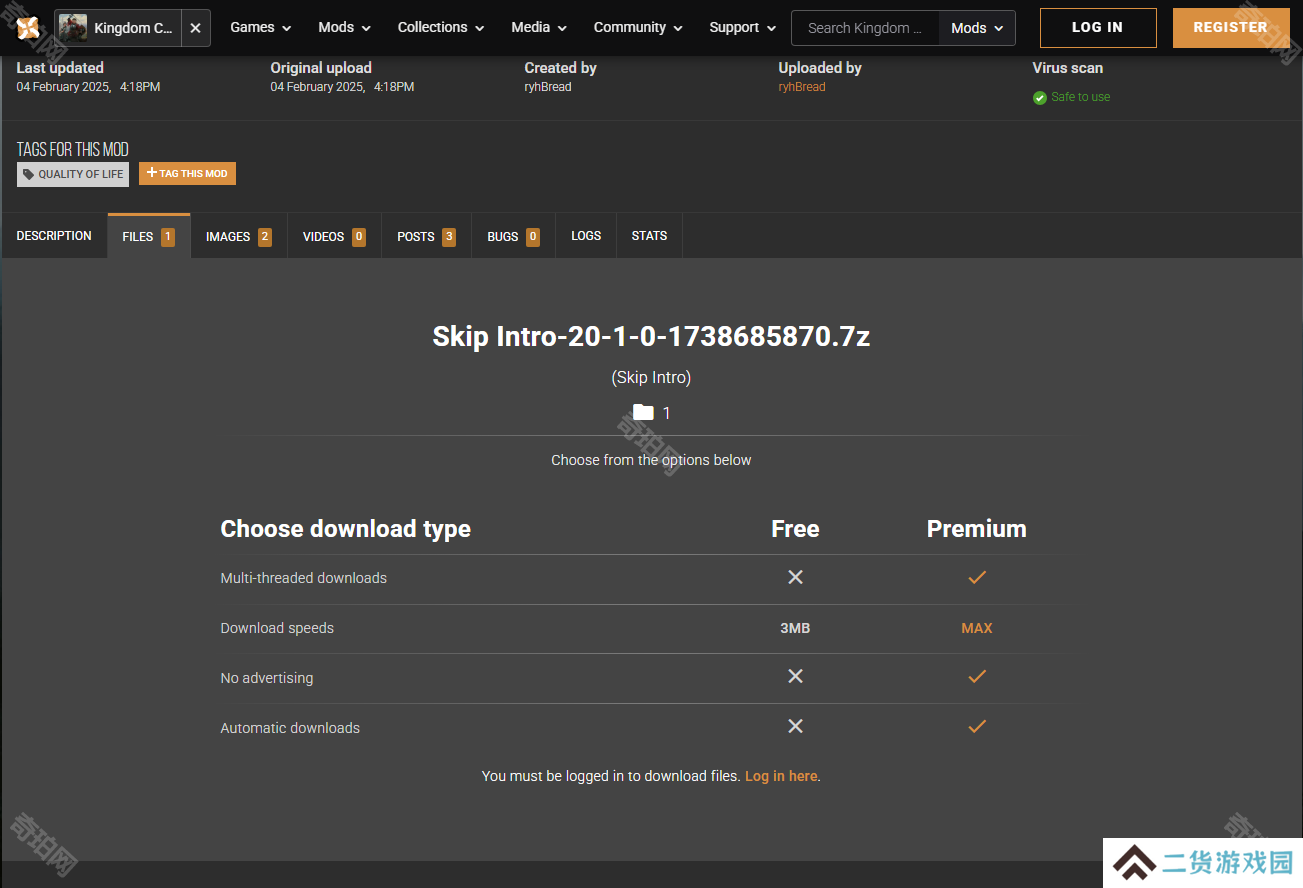
Task: Open the VIDEOS tab
Action: pyautogui.click(x=334, y=237)
